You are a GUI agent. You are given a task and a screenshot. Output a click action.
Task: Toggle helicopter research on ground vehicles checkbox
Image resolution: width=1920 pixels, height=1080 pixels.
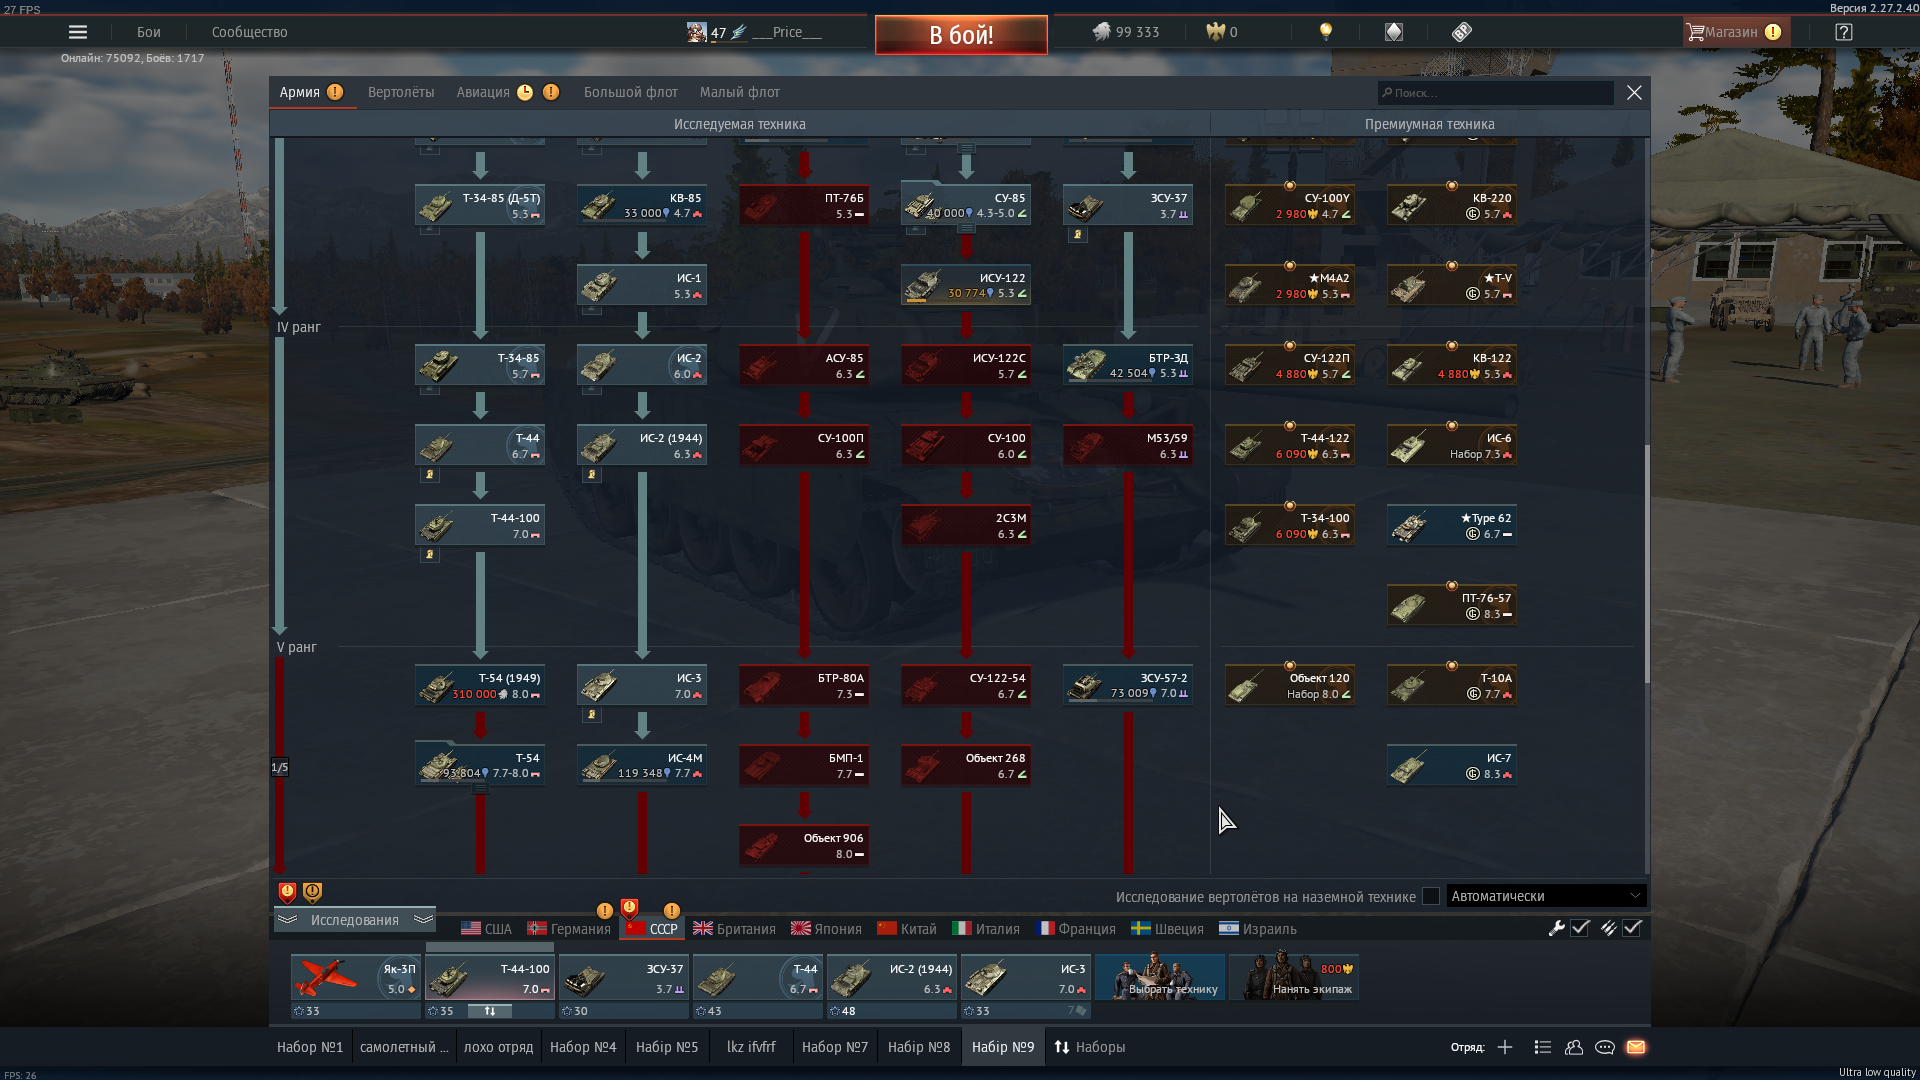tap(1431, 896)
